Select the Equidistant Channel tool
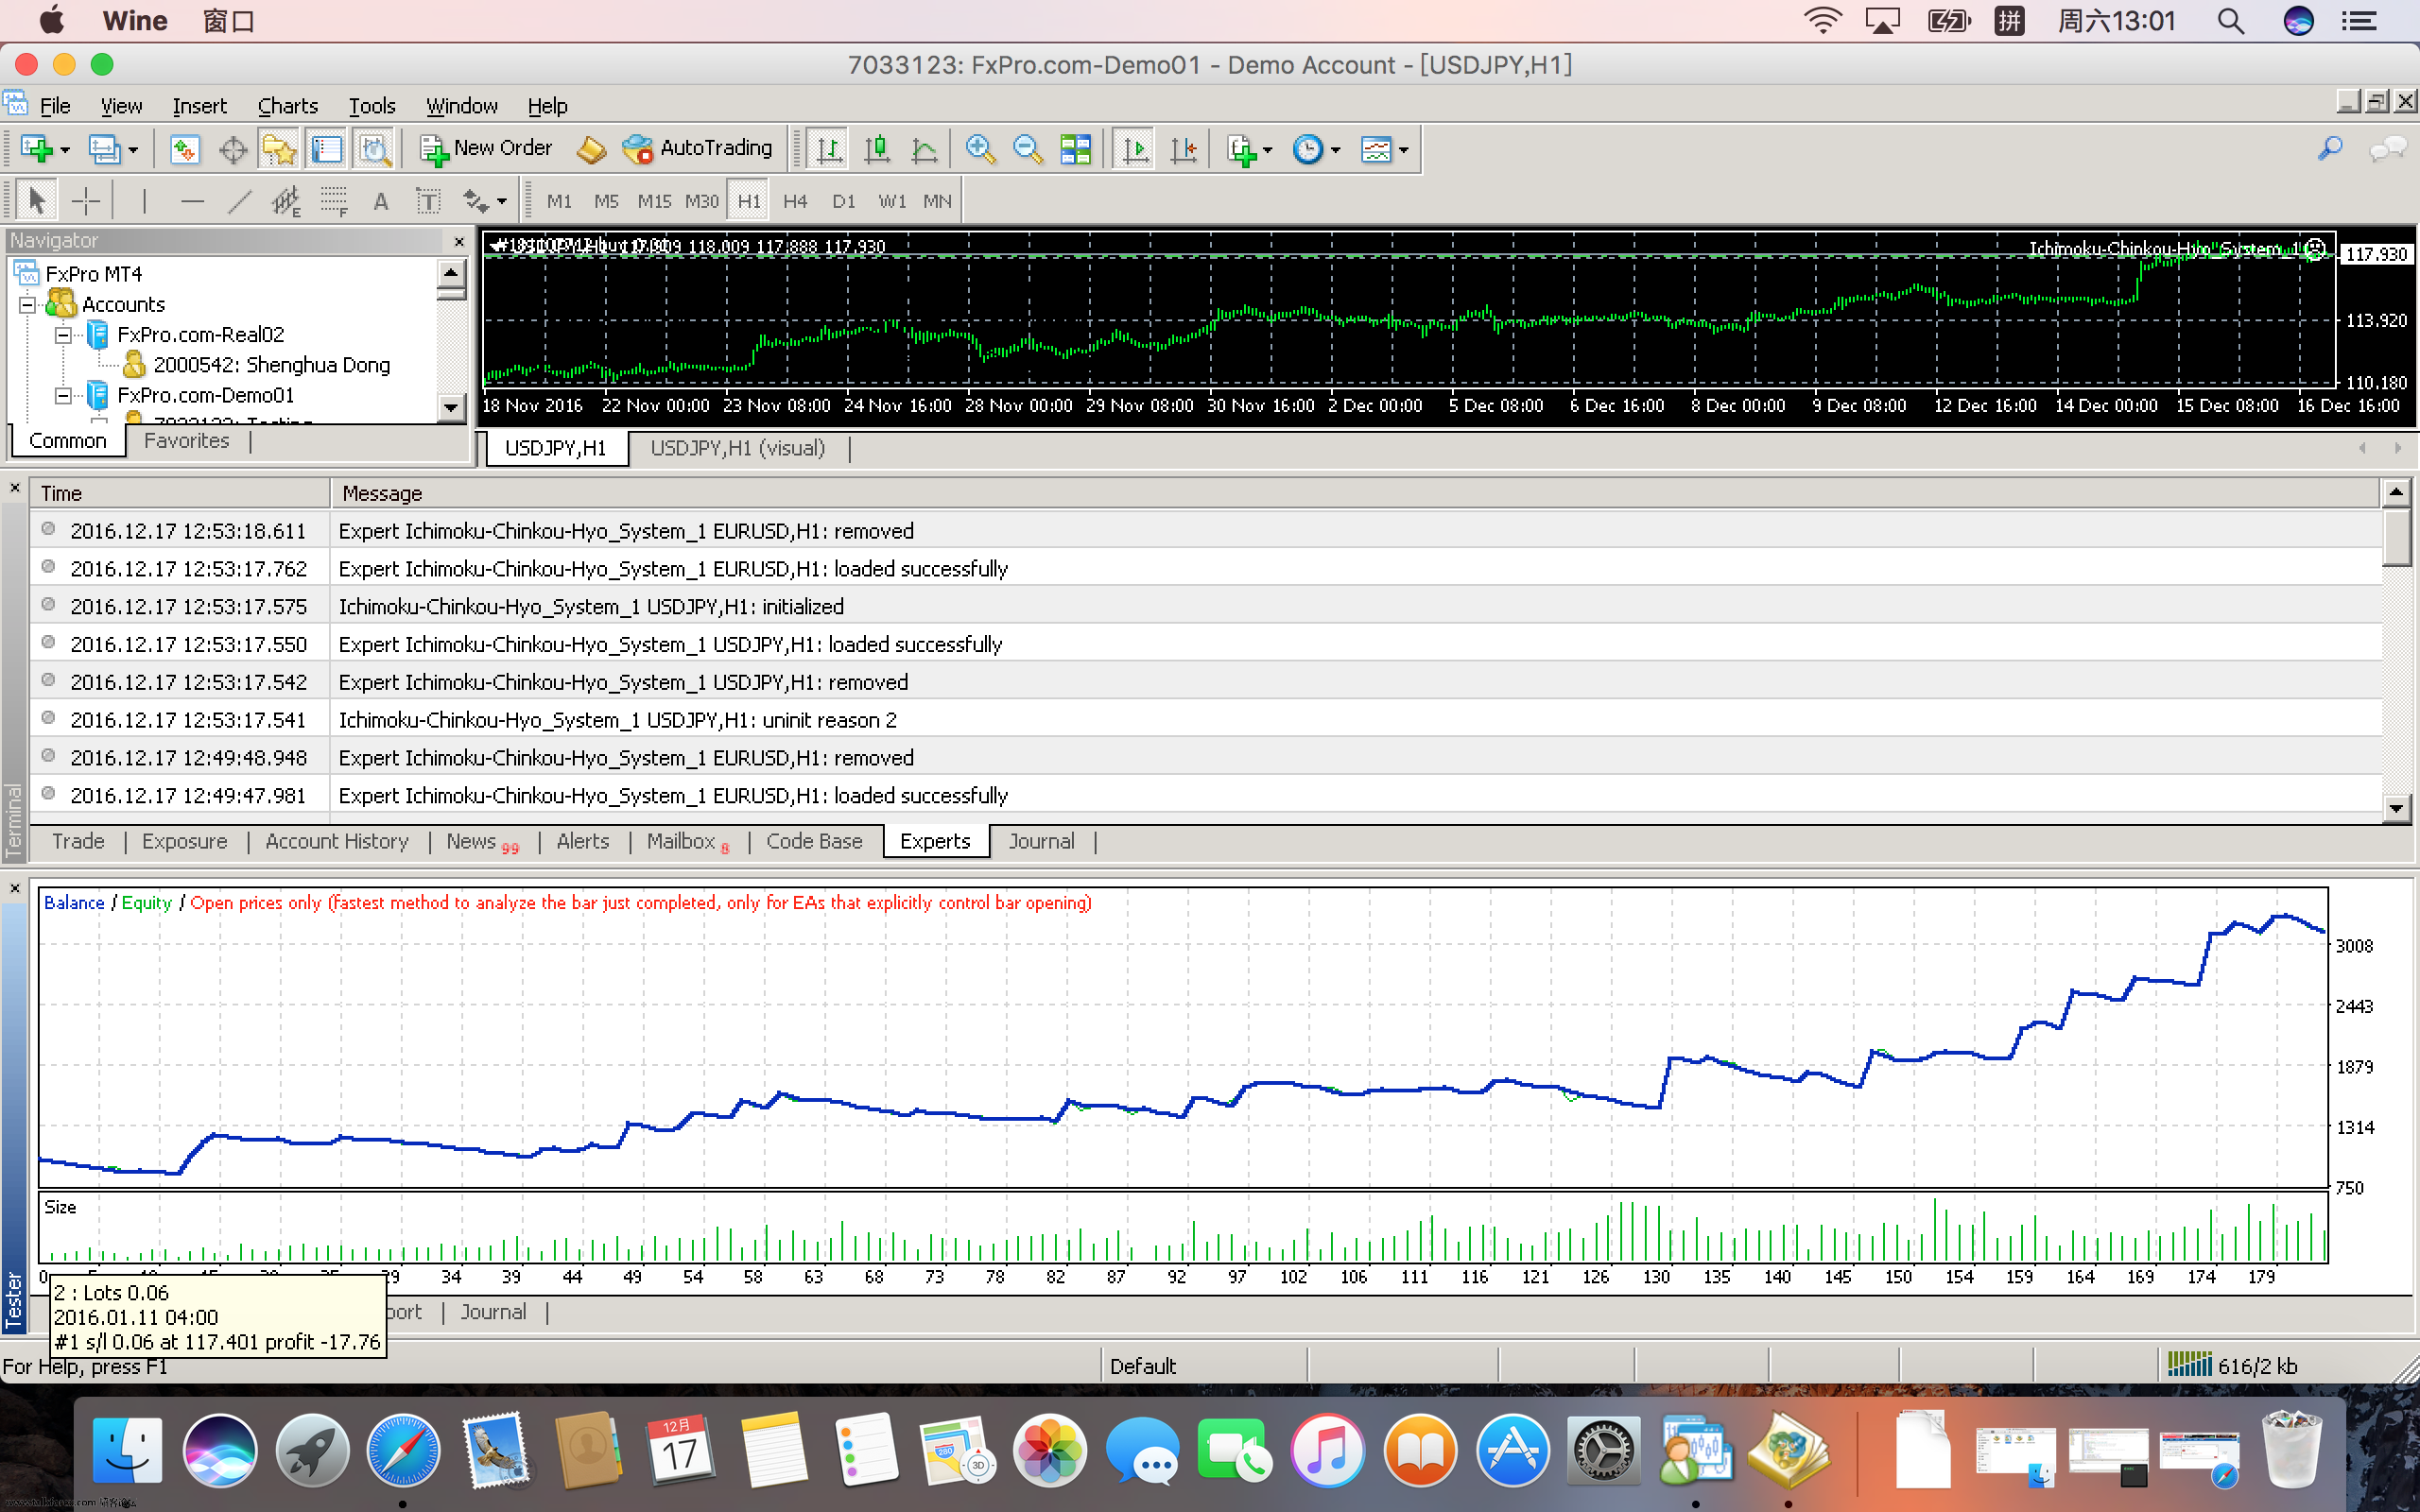Screen dimensions: 2420x1512 [x=286, y=201]
